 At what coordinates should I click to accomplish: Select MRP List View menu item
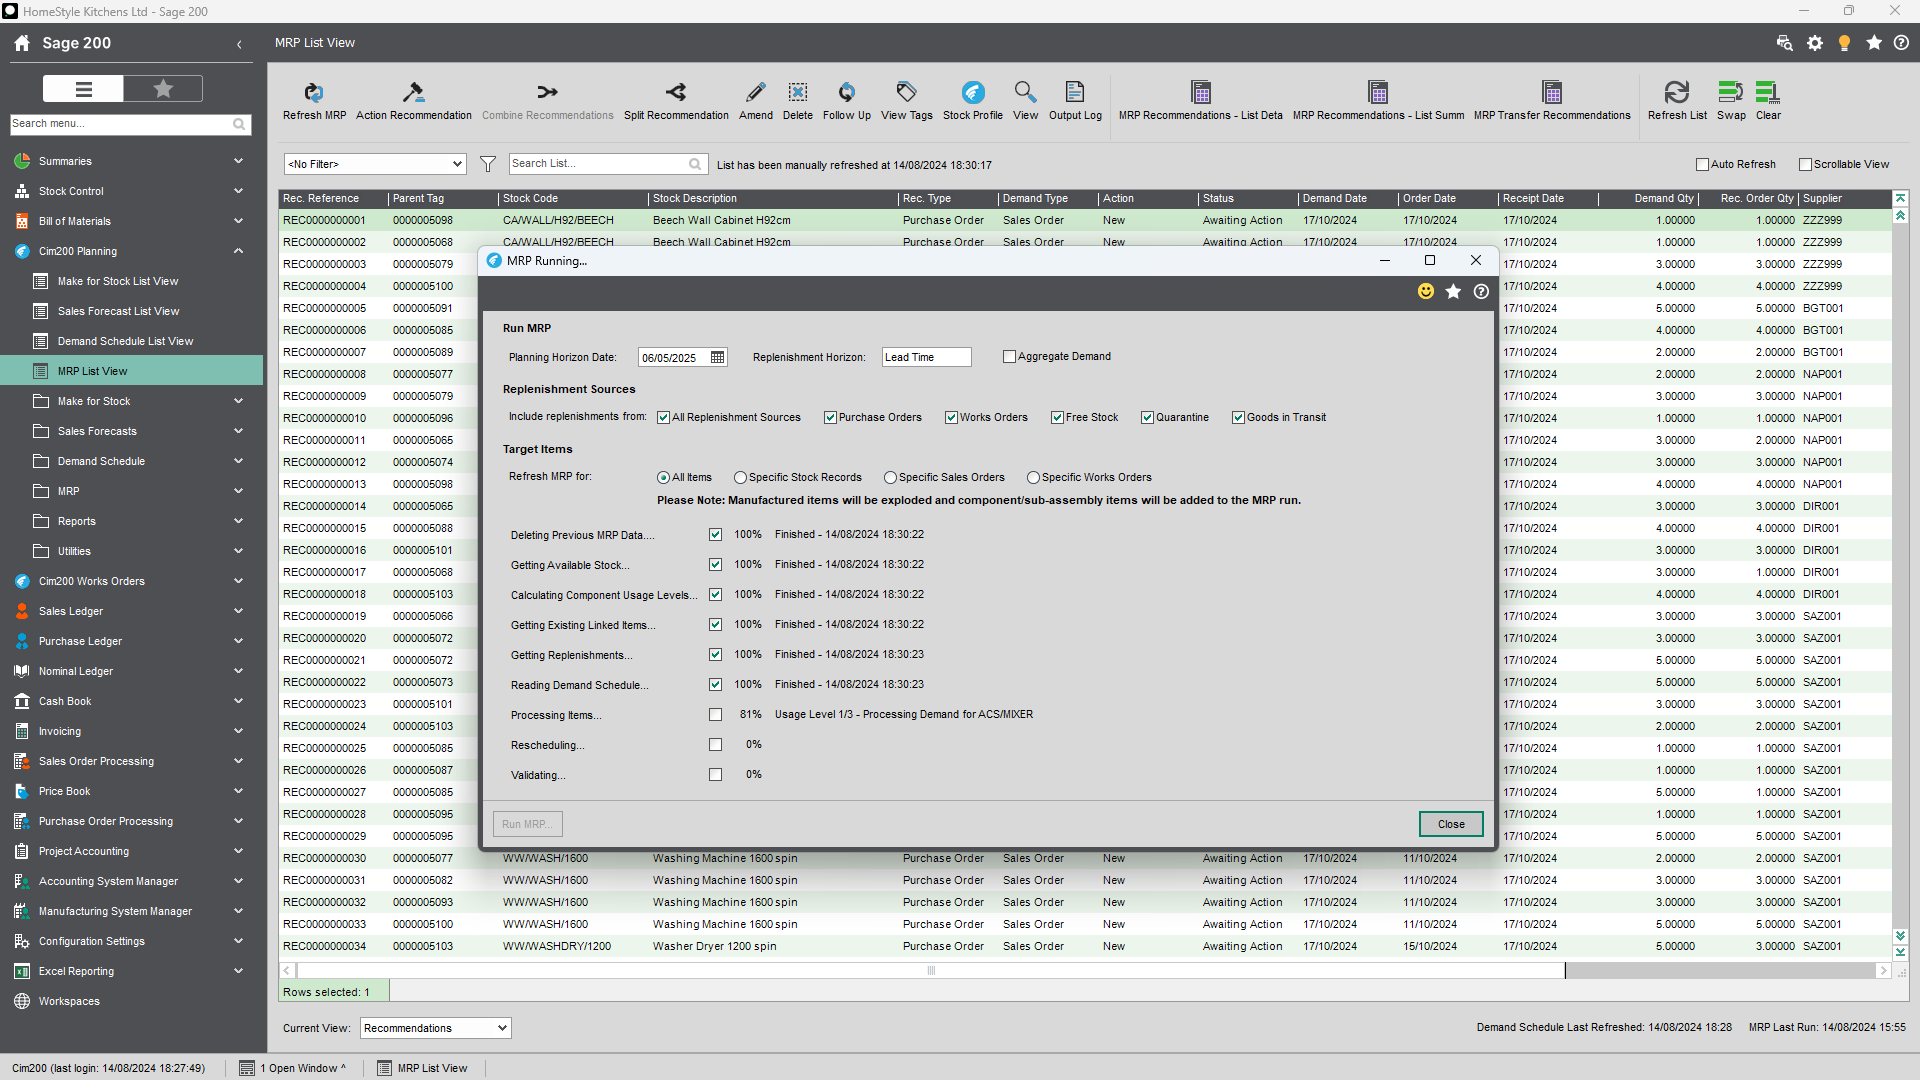pos(131,371)
